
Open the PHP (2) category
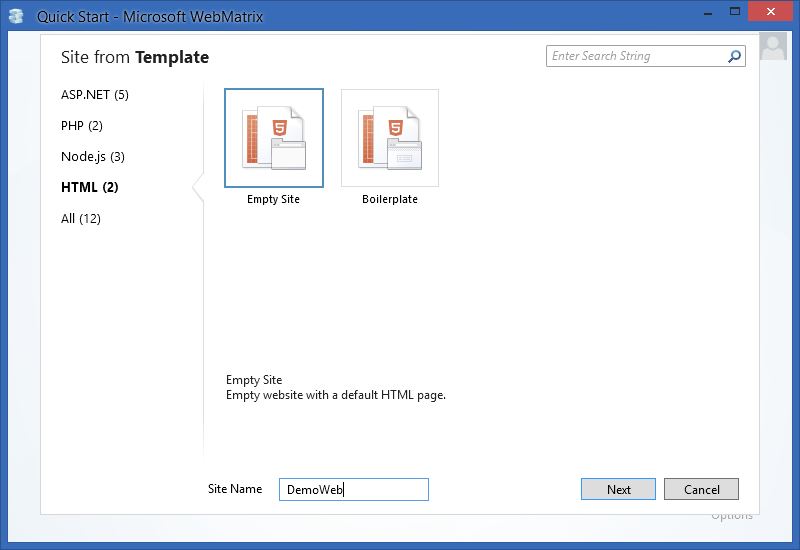[82, 126]
